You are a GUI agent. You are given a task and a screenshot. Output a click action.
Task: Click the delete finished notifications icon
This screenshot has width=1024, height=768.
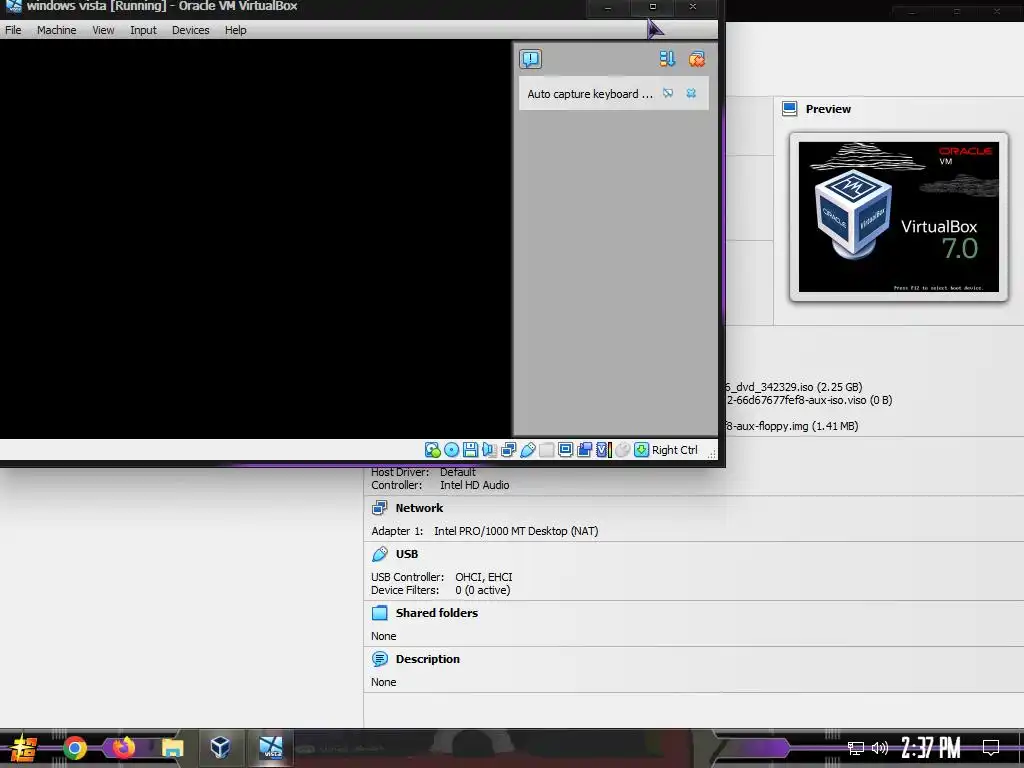[x=697, y=59]
